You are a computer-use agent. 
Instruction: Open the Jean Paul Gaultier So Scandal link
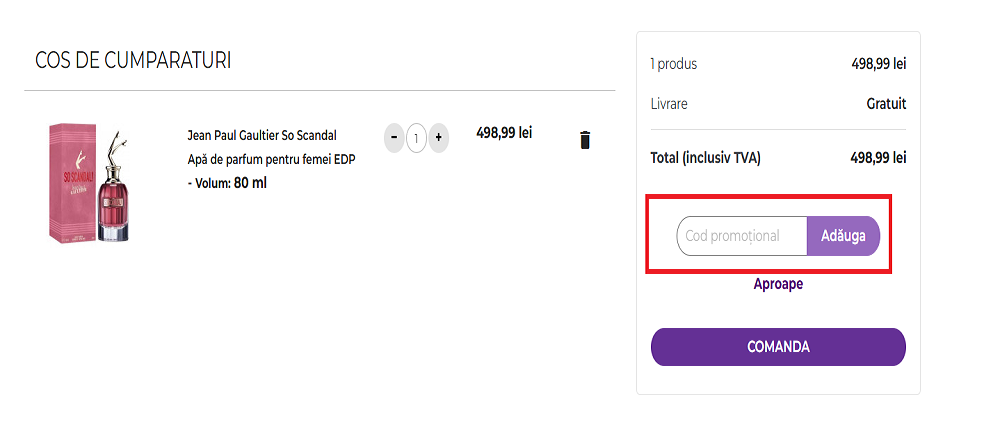point(262,135)
